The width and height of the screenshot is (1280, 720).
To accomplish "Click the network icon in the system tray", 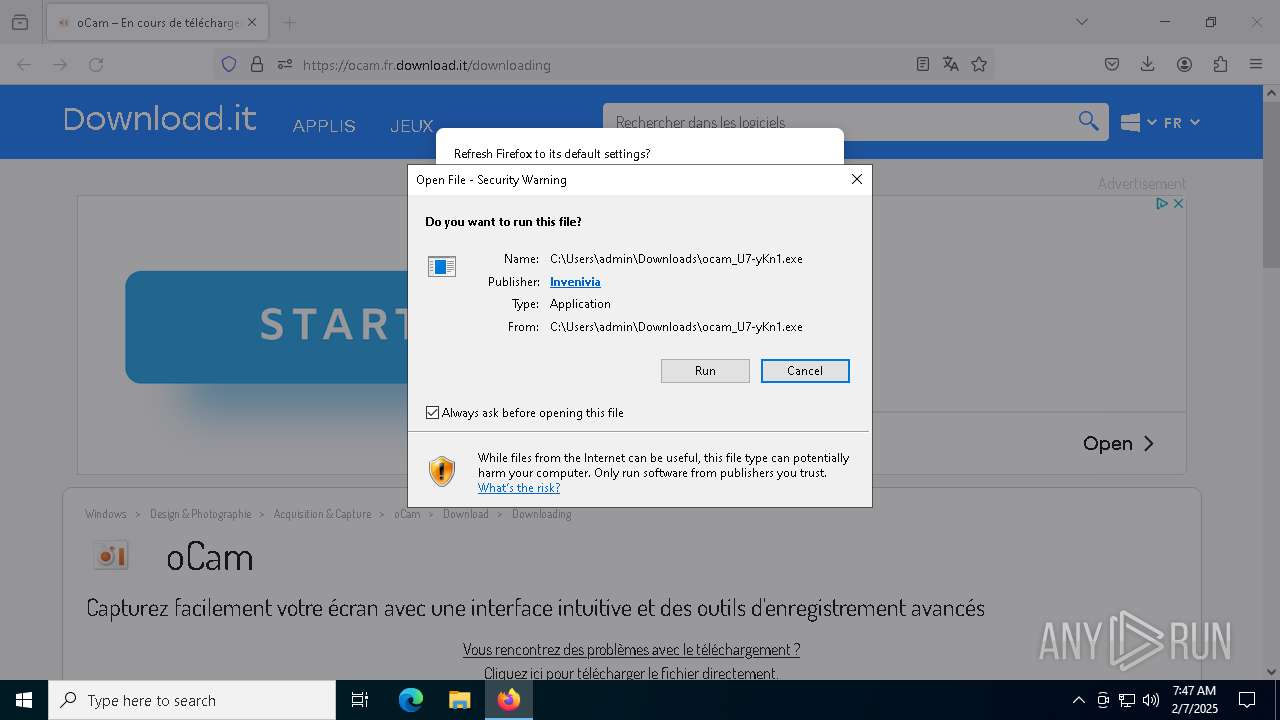I will pyautogui.click(x=1126, y=700).
